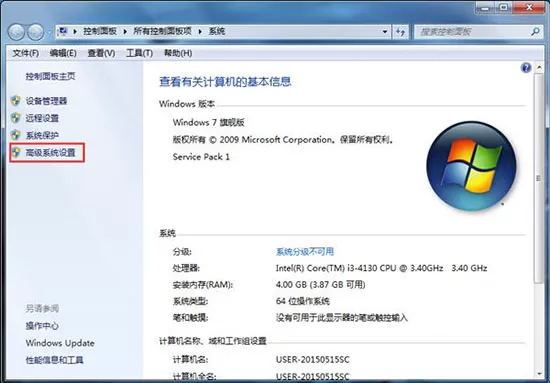The height and width of the screenshot is (383, 550).
Task: Click the Back navigation arrow button
Action: coord(16,32)
